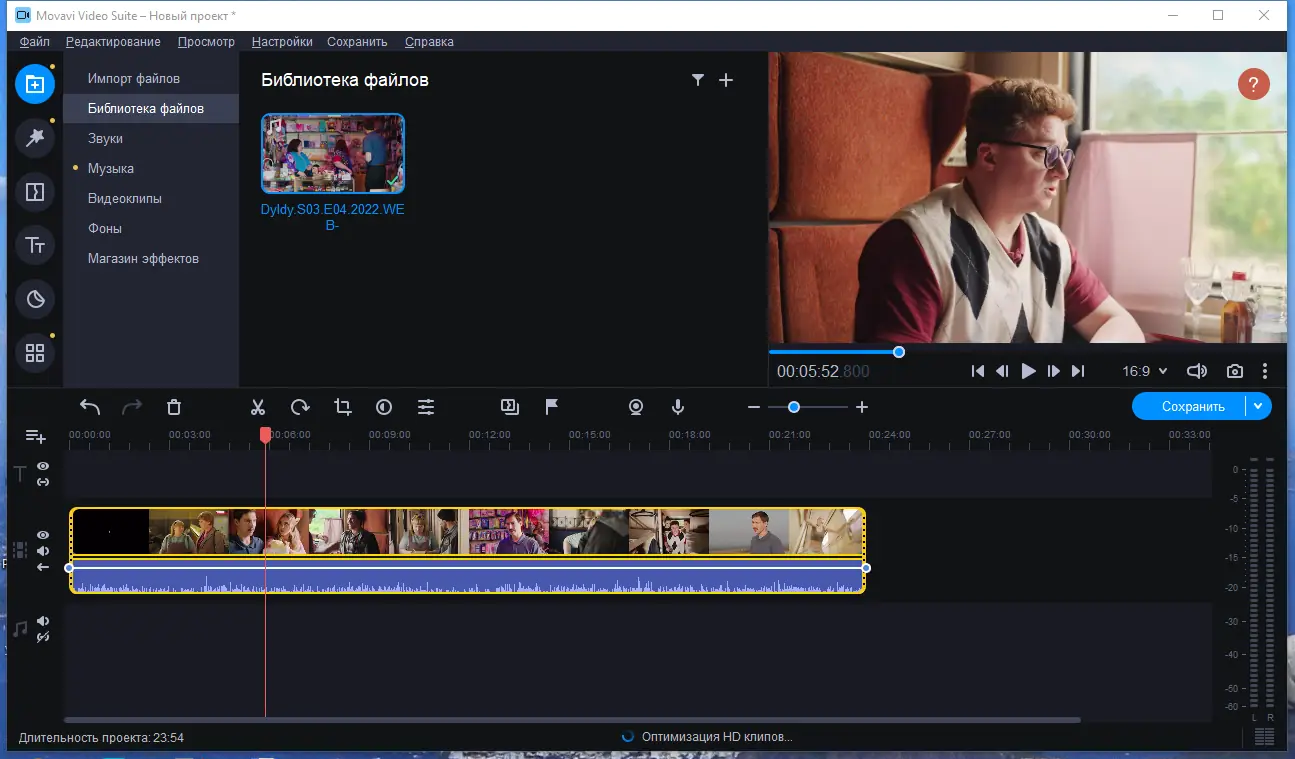This screenshot has height=759, width=1295.
Task: Mute the main video track audio
Action: pos(43,551)
